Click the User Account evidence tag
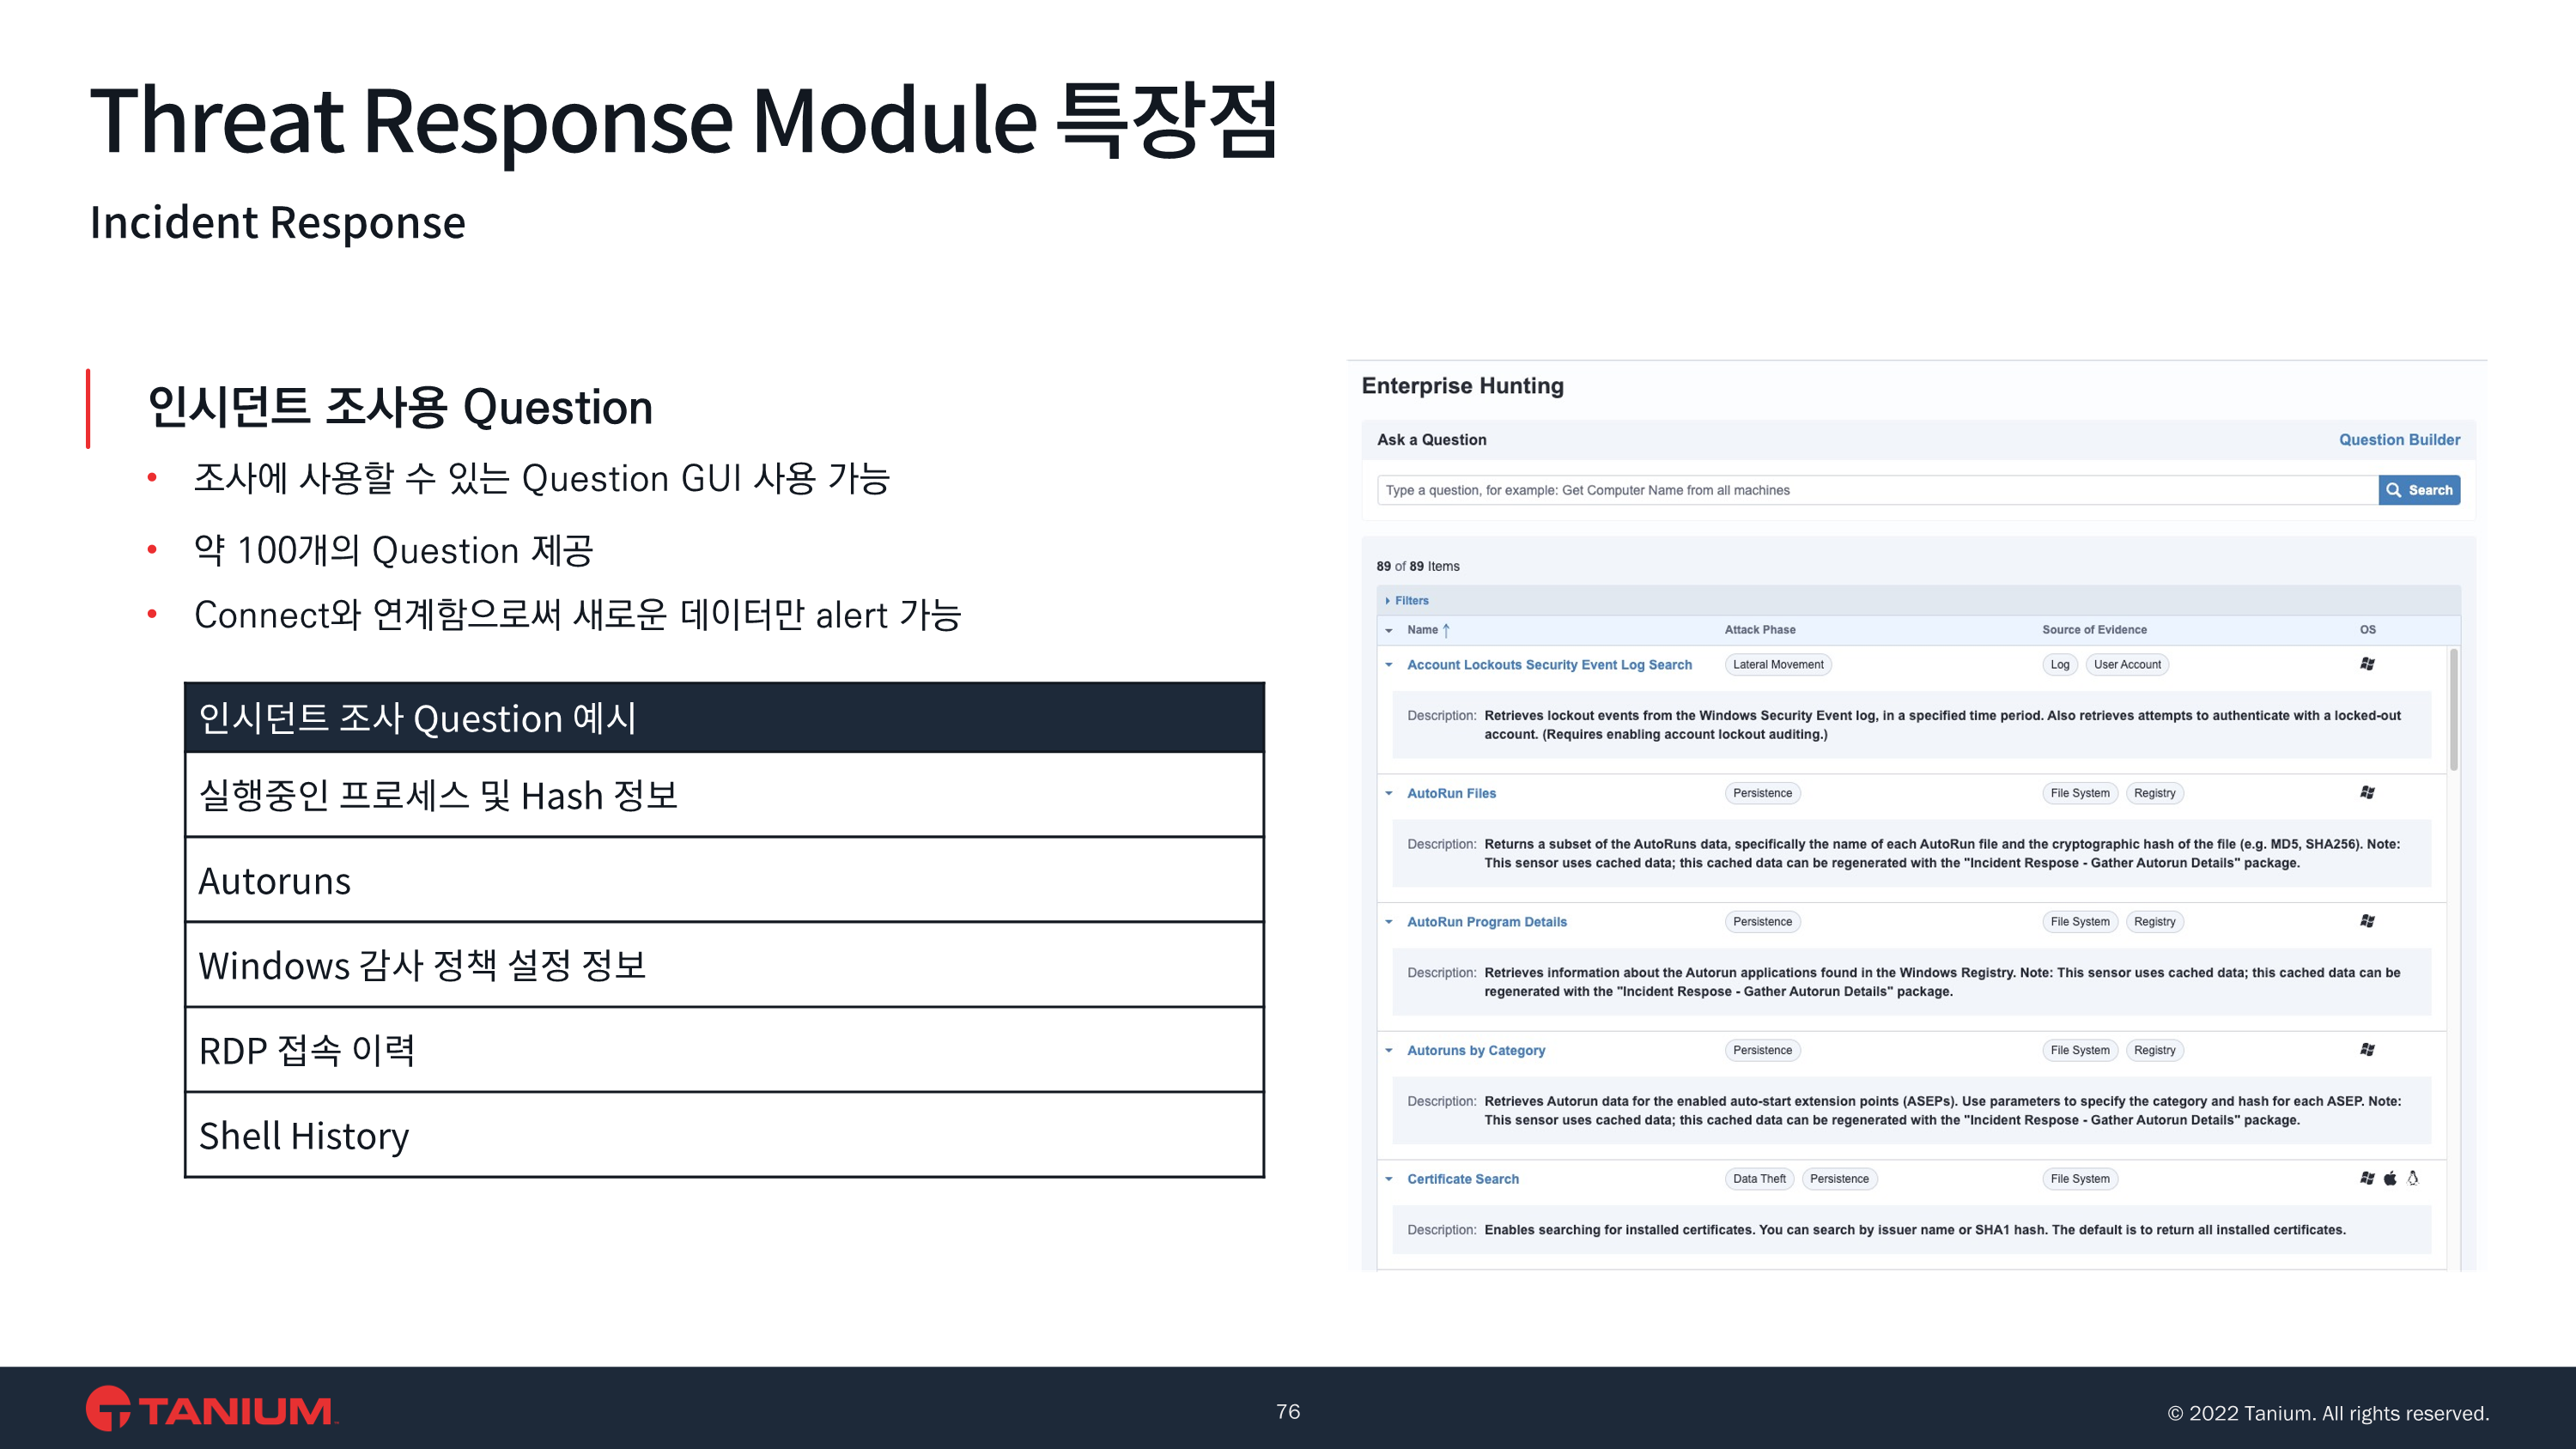The image size is (2576, 1449). tap(2127, 665)
